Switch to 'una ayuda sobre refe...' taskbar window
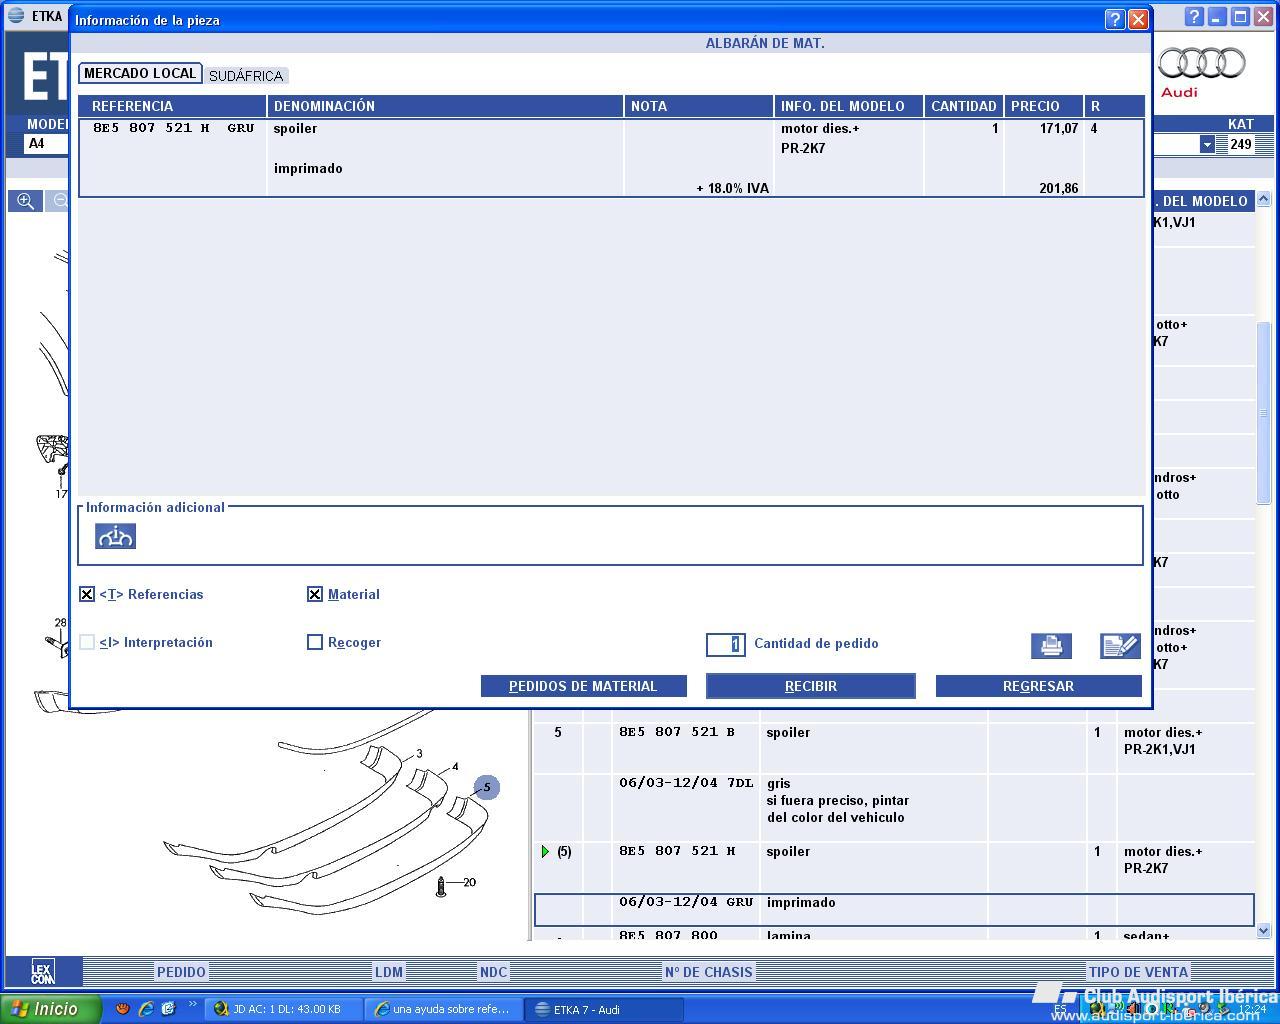 [444, 1009]
